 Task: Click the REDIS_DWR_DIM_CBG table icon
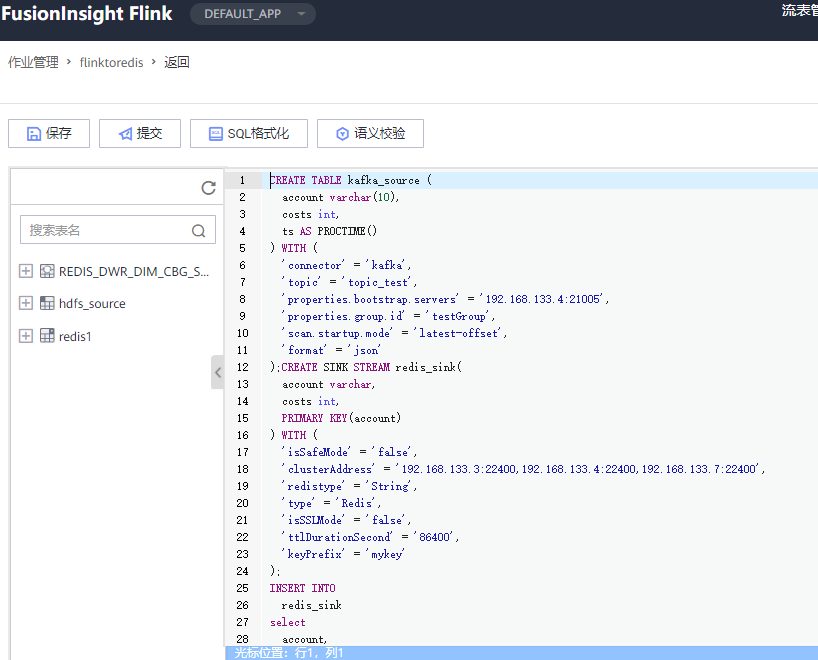coord(47,271)
